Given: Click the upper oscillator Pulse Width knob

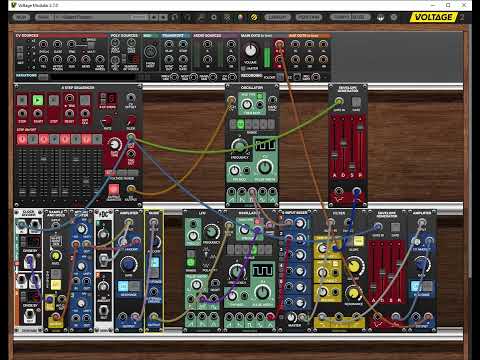Looking at the screenshot, I should [x=265, y=167].
